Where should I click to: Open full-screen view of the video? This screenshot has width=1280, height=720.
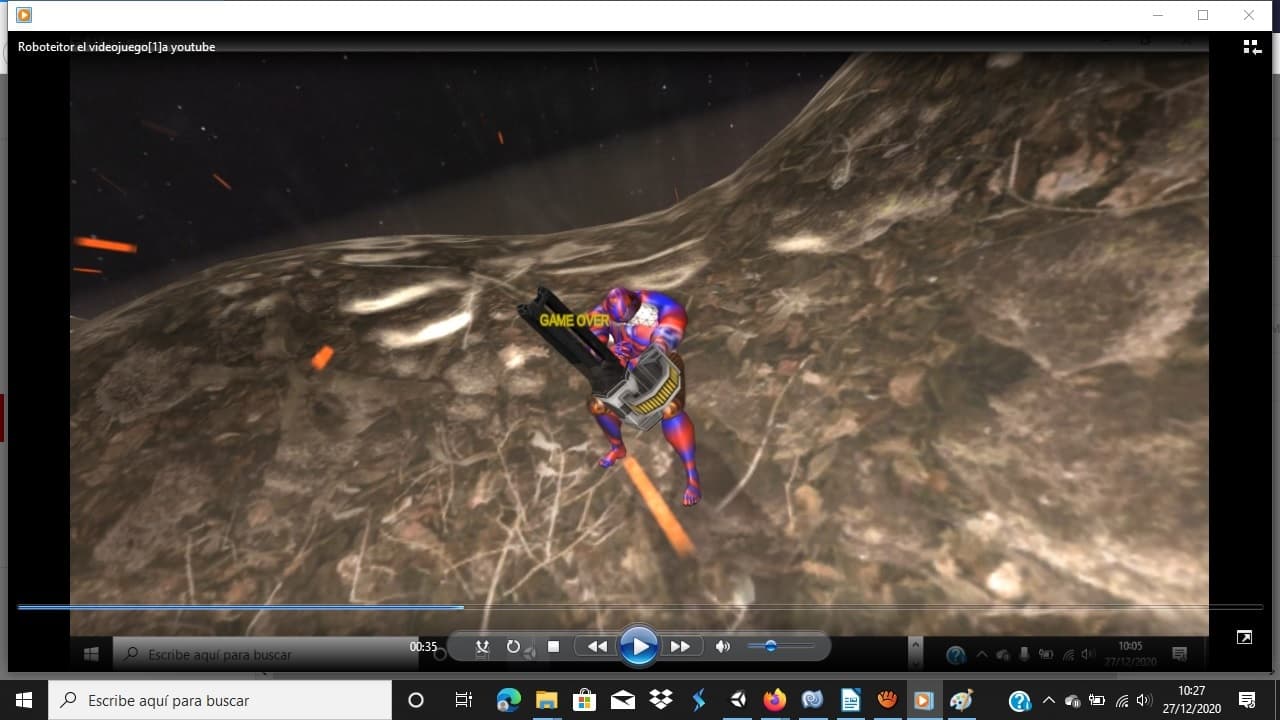coord(1244,637)
